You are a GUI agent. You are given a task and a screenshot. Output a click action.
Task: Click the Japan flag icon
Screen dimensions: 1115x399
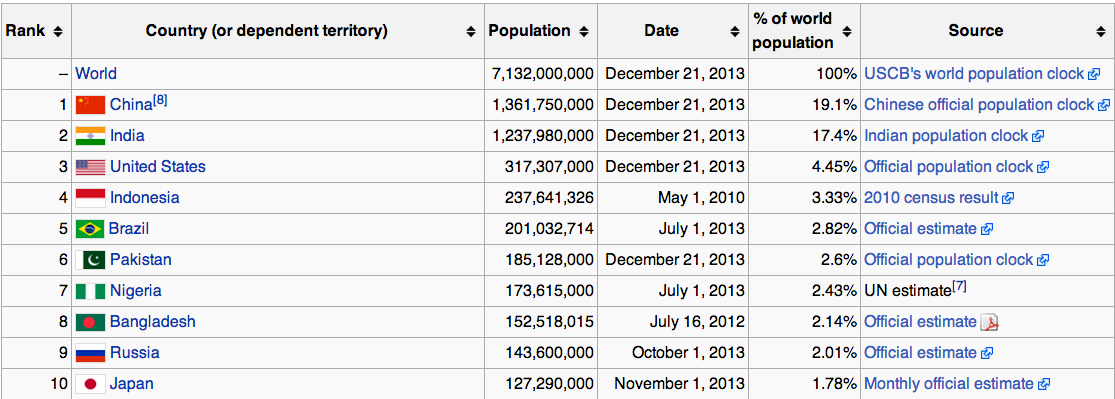[x=90, y=384]
